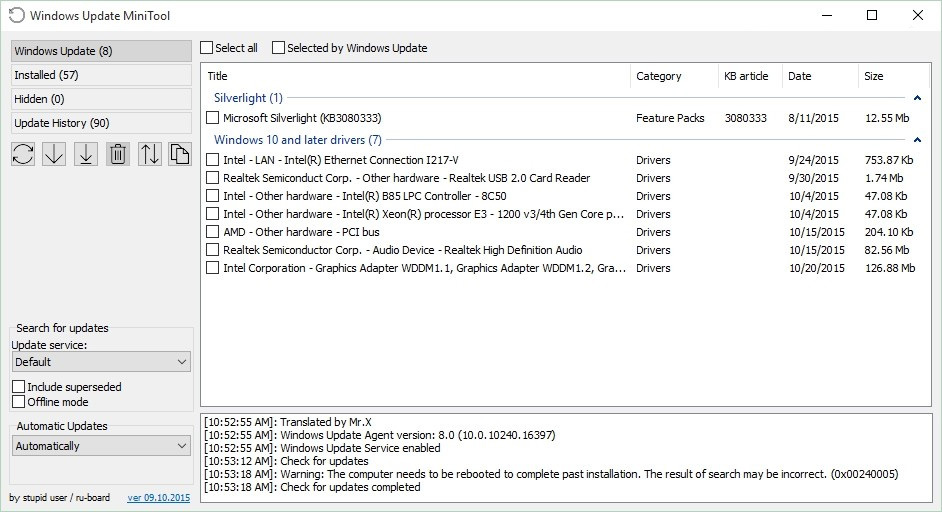This screenshot has height=512, width=942.
Task: Check Realtek USB 2.0 Card Reader driver
Action: (x=212, y=178)
